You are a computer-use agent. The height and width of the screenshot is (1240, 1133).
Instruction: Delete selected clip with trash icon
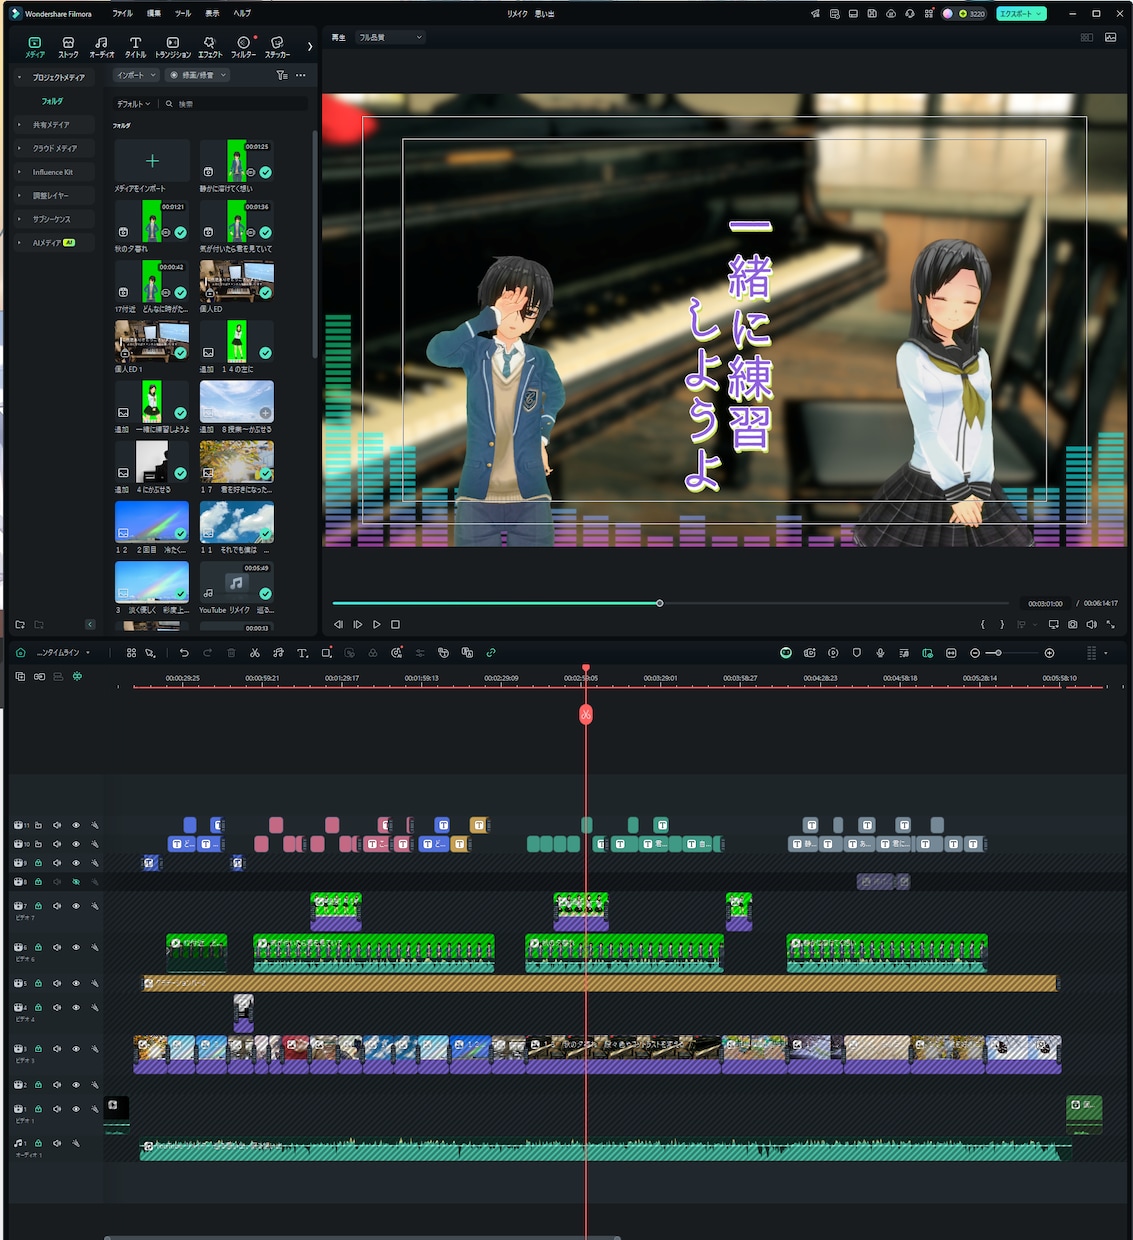(x=231, y=653)
